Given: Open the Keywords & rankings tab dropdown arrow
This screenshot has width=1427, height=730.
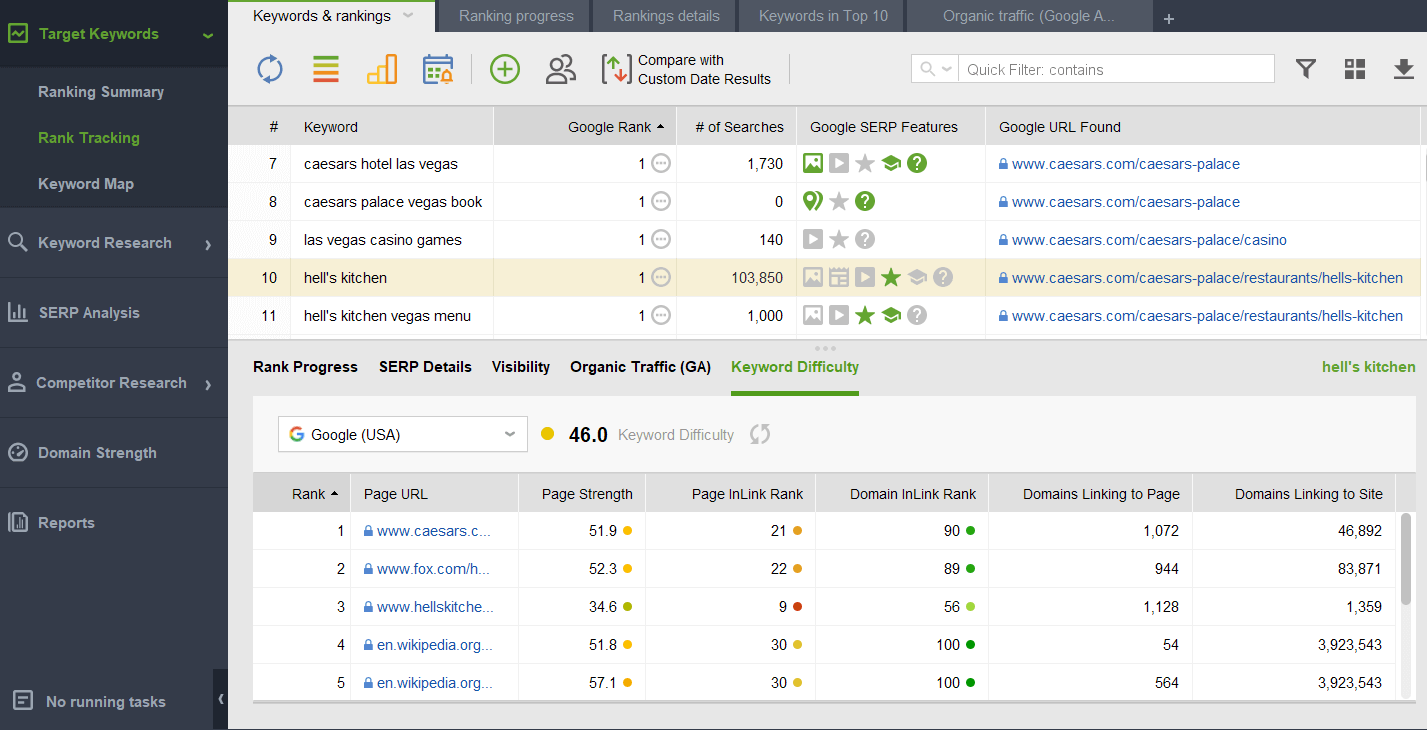Looking at the screenshot, I should [x=408, y=16].
